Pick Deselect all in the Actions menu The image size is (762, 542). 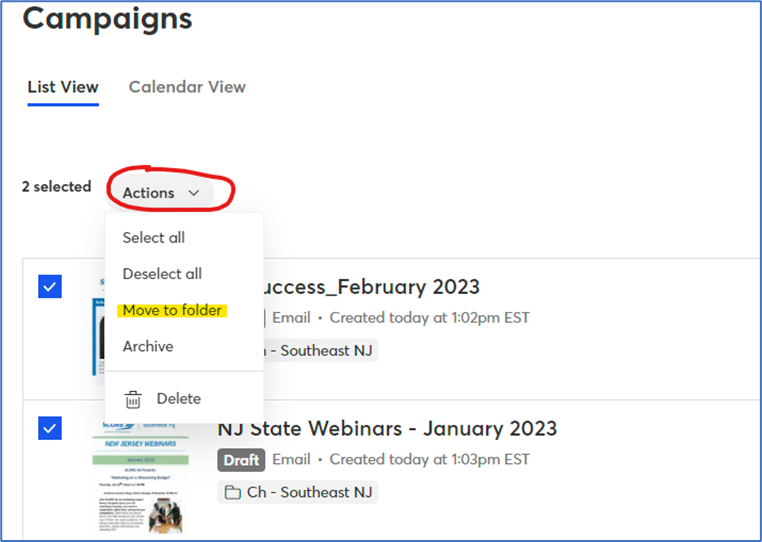(162, 274)
